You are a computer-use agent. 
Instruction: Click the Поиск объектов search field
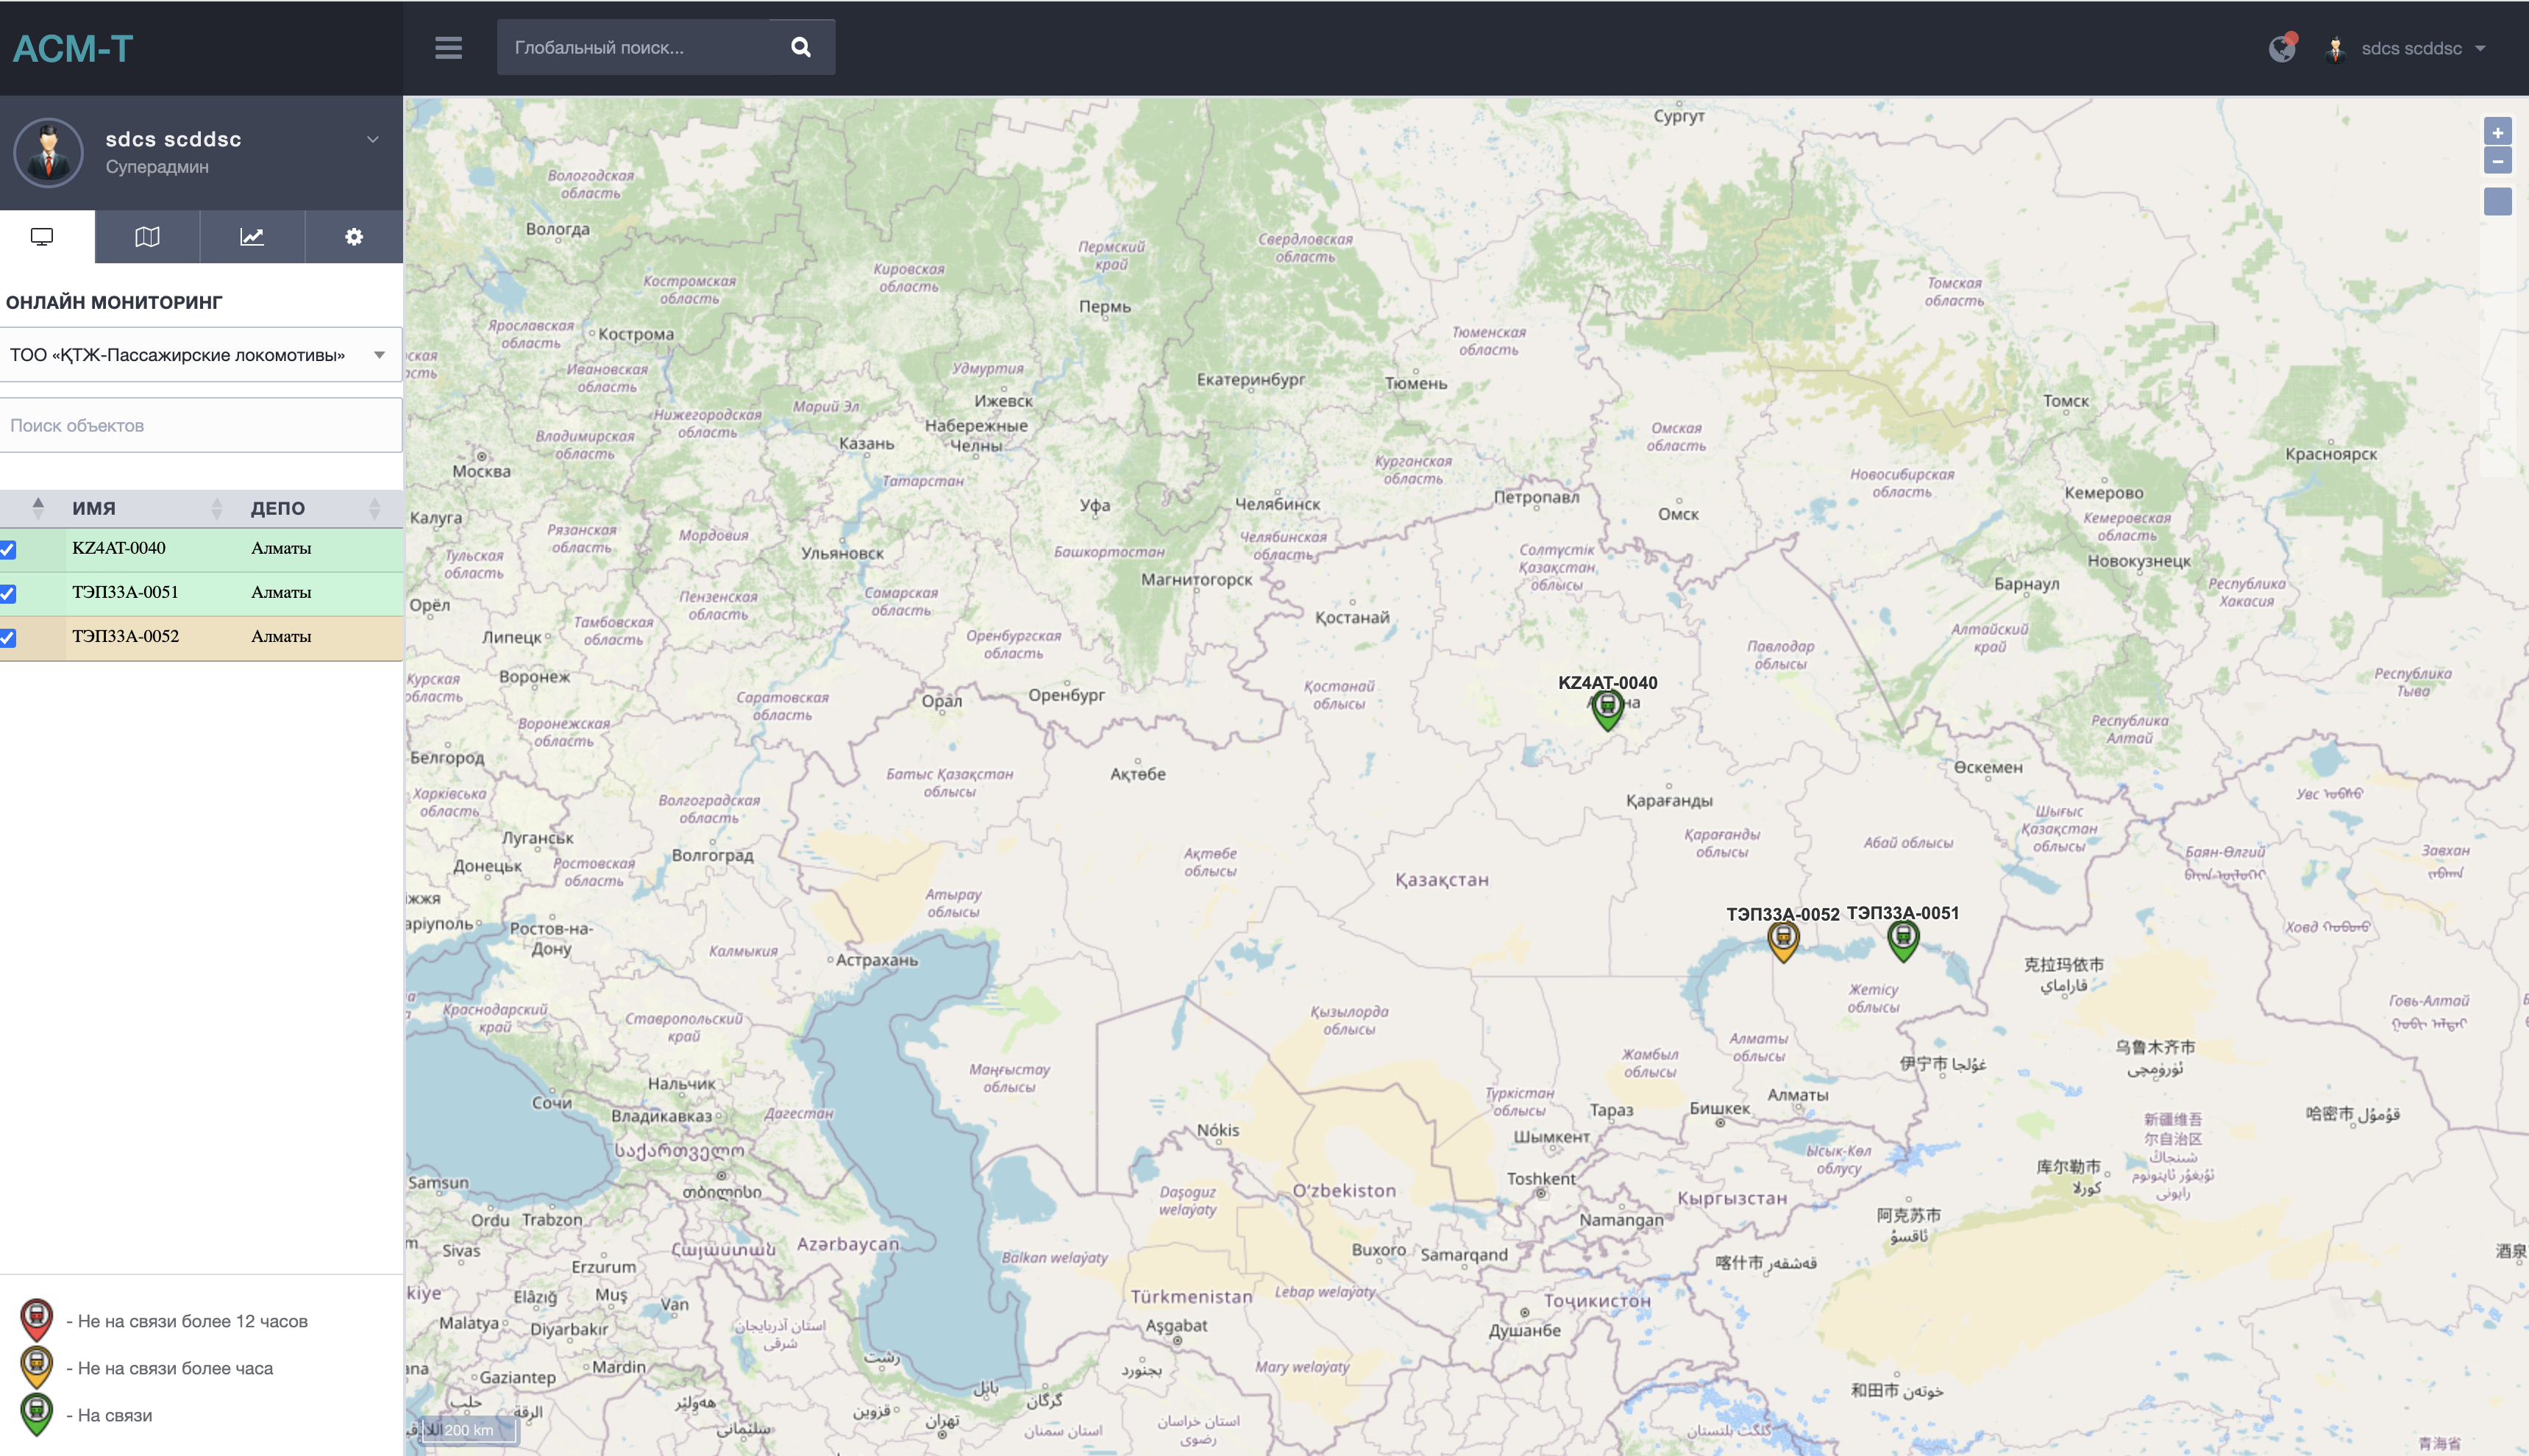(200, 425)
